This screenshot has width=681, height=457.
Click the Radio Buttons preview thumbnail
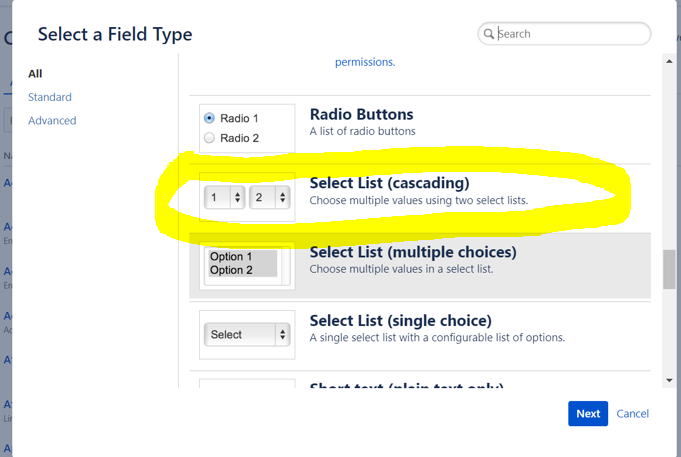247,128
